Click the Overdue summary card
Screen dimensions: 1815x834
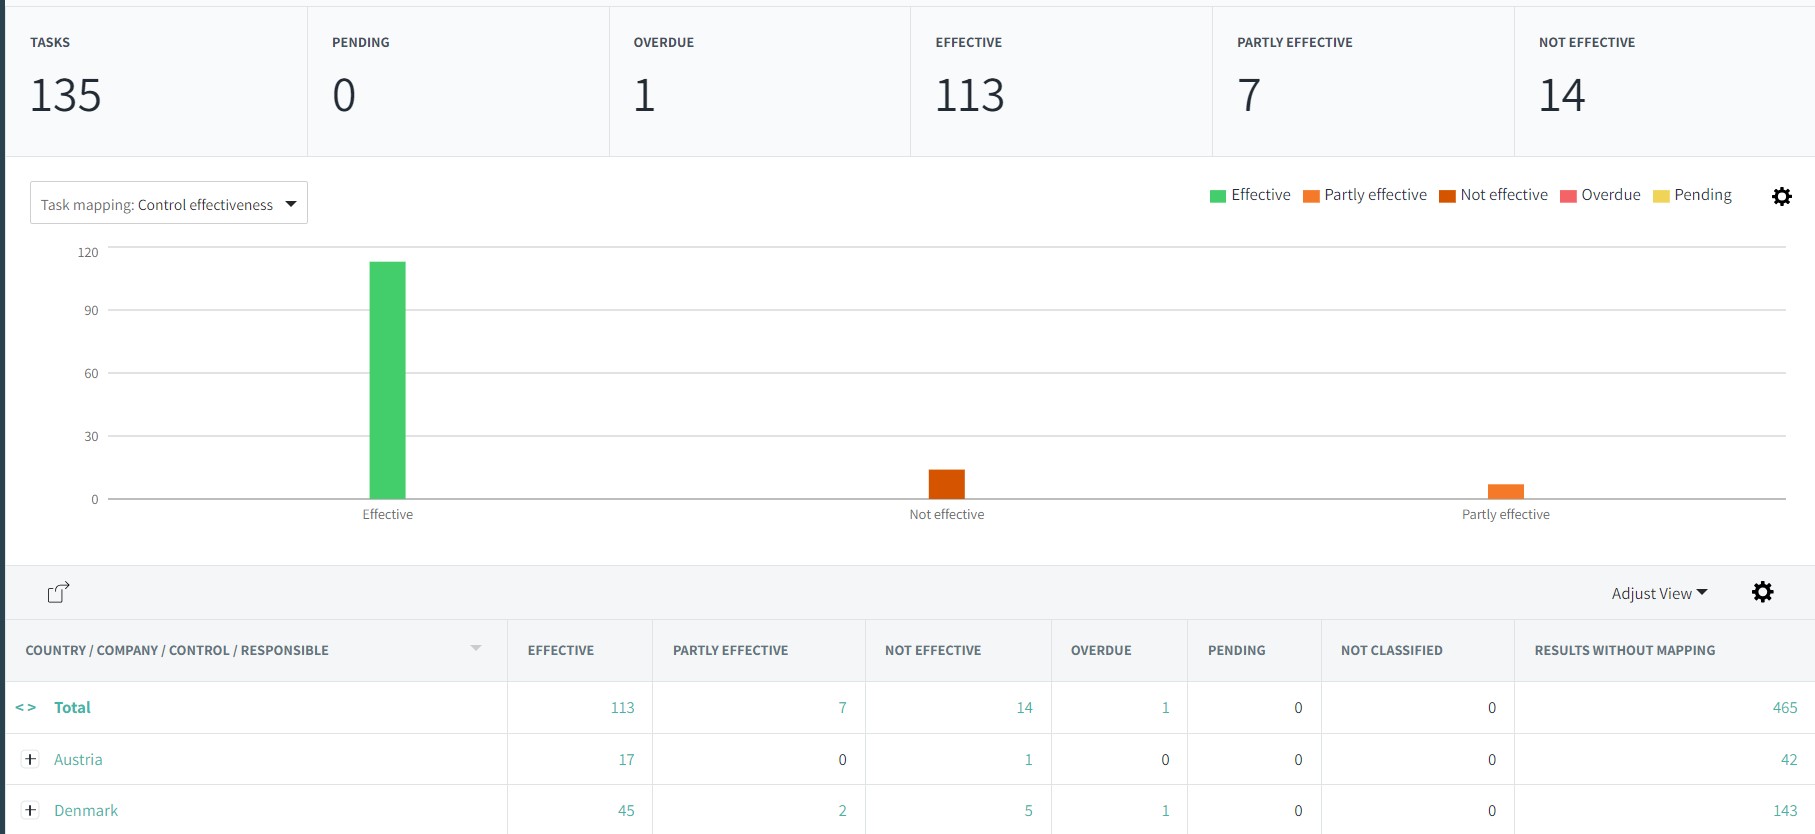tap(760, 82)
